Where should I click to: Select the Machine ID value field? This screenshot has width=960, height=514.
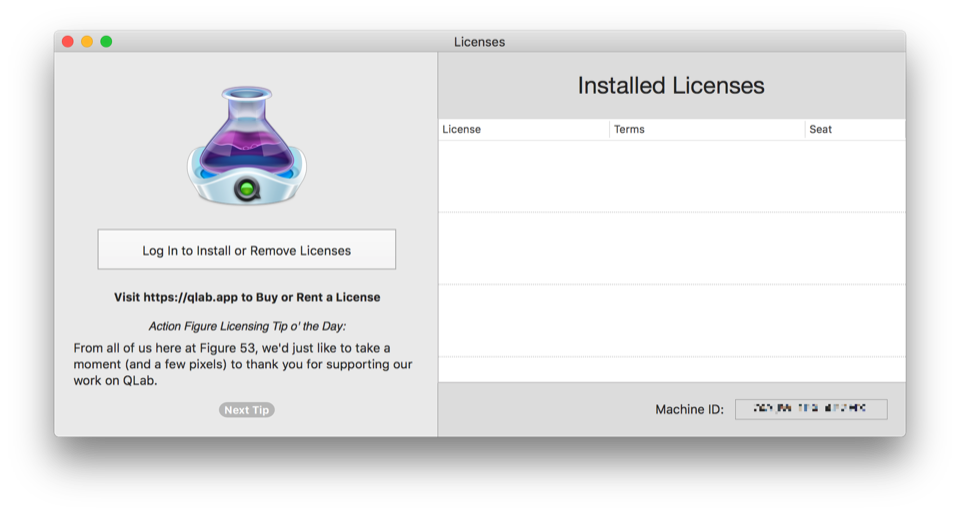point(810,409)
